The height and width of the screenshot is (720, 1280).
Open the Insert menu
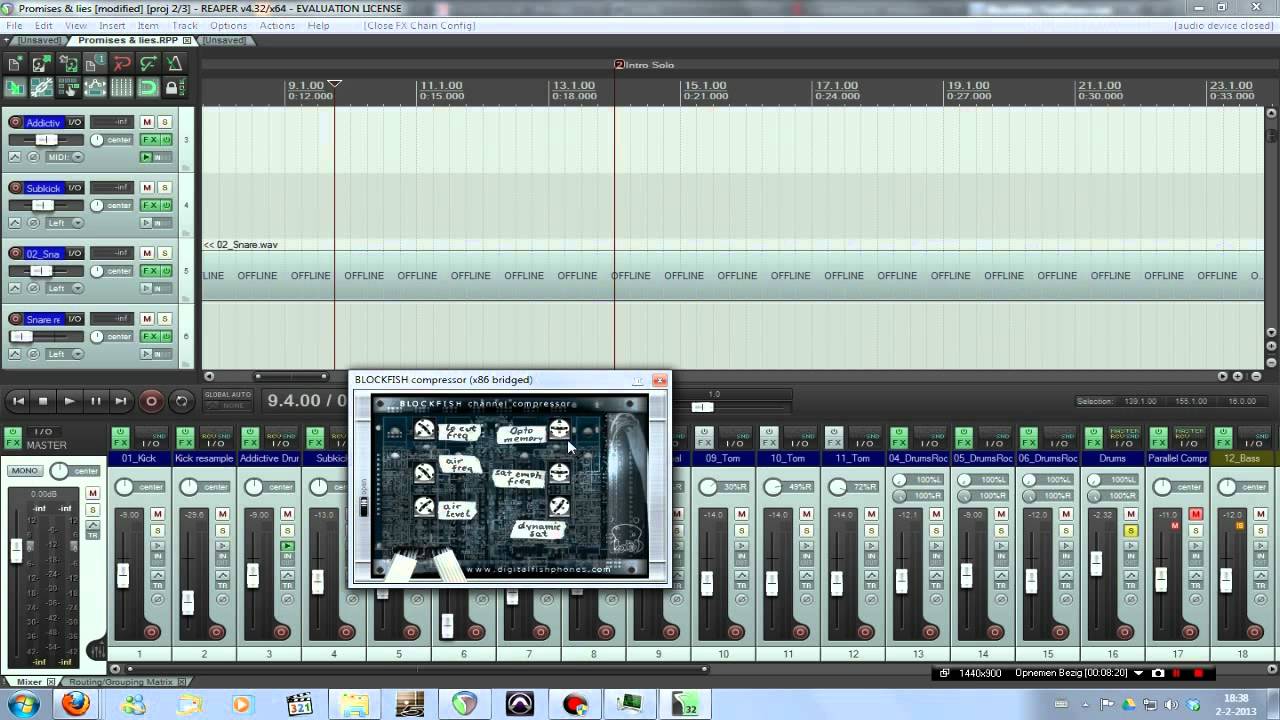(112, 25)
